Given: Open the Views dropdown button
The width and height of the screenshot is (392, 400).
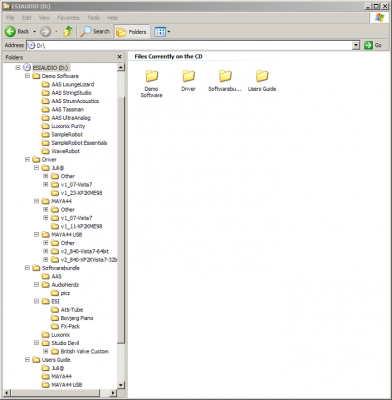Looking at the screenshot, I should (x=162, y=32).
